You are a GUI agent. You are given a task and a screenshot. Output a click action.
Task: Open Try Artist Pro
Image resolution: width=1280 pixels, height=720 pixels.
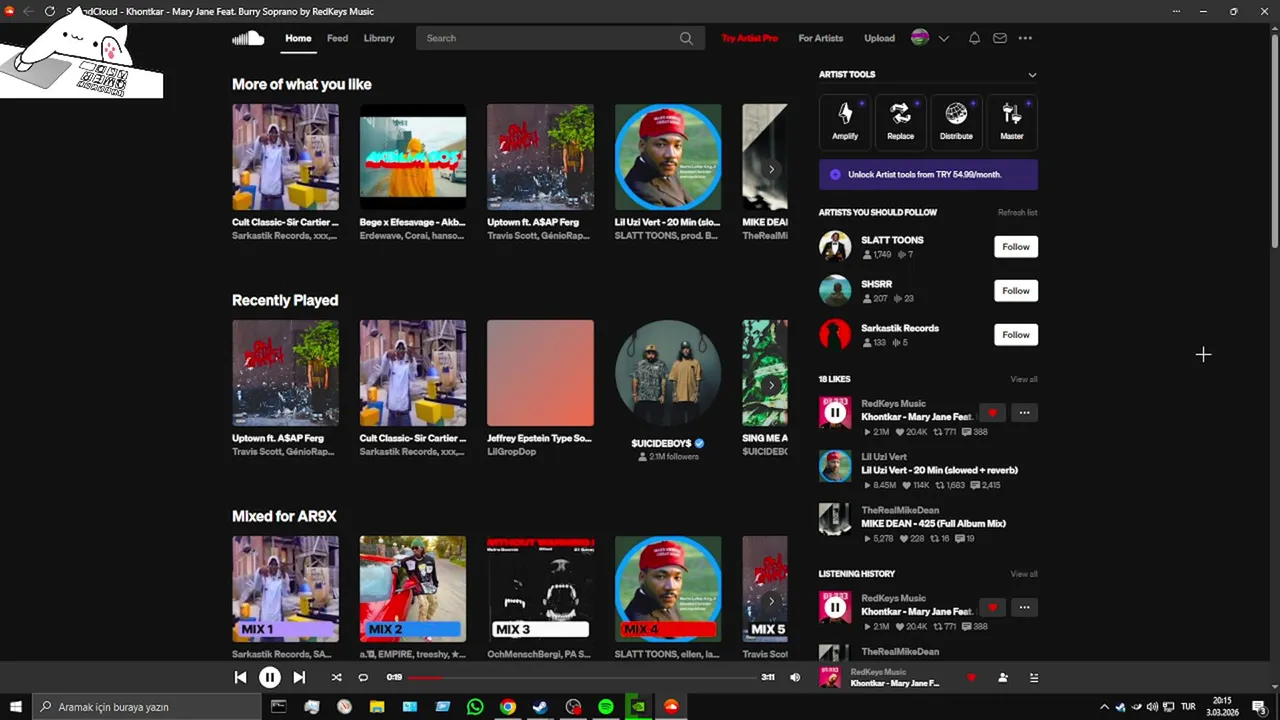[750, 38]
